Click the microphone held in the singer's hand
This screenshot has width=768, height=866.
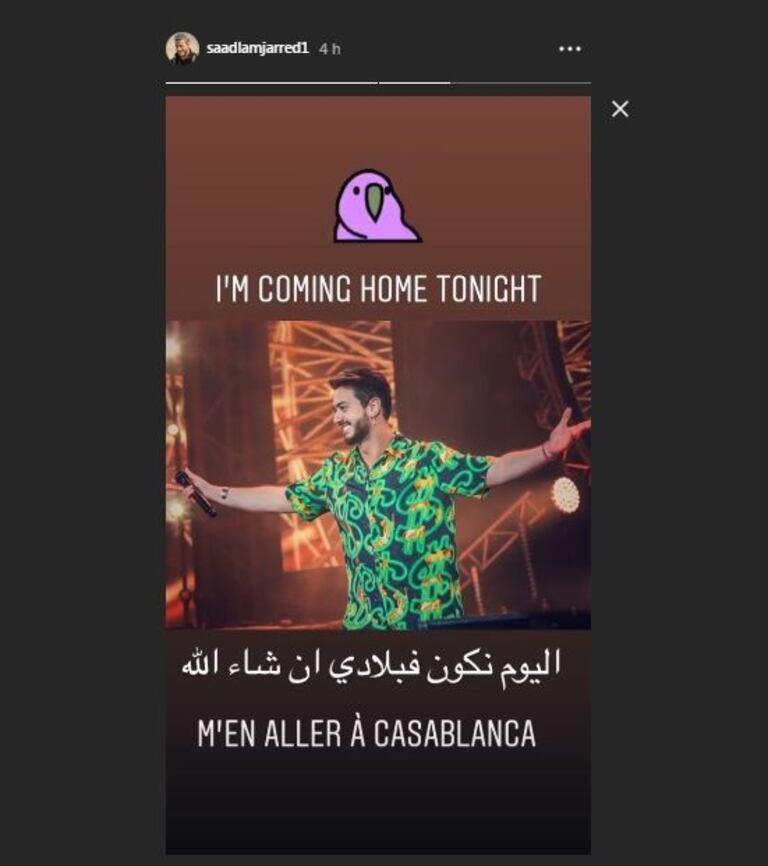(195, 493)
